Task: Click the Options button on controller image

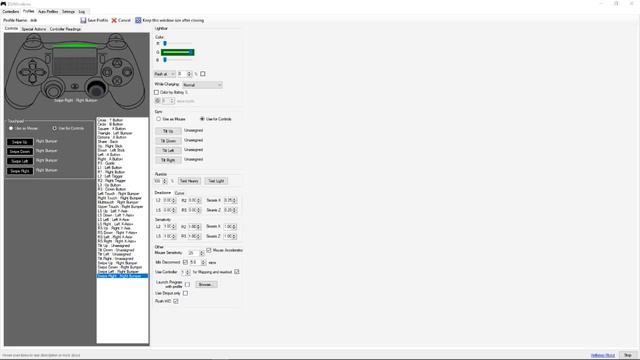Action: click(102, 59)
